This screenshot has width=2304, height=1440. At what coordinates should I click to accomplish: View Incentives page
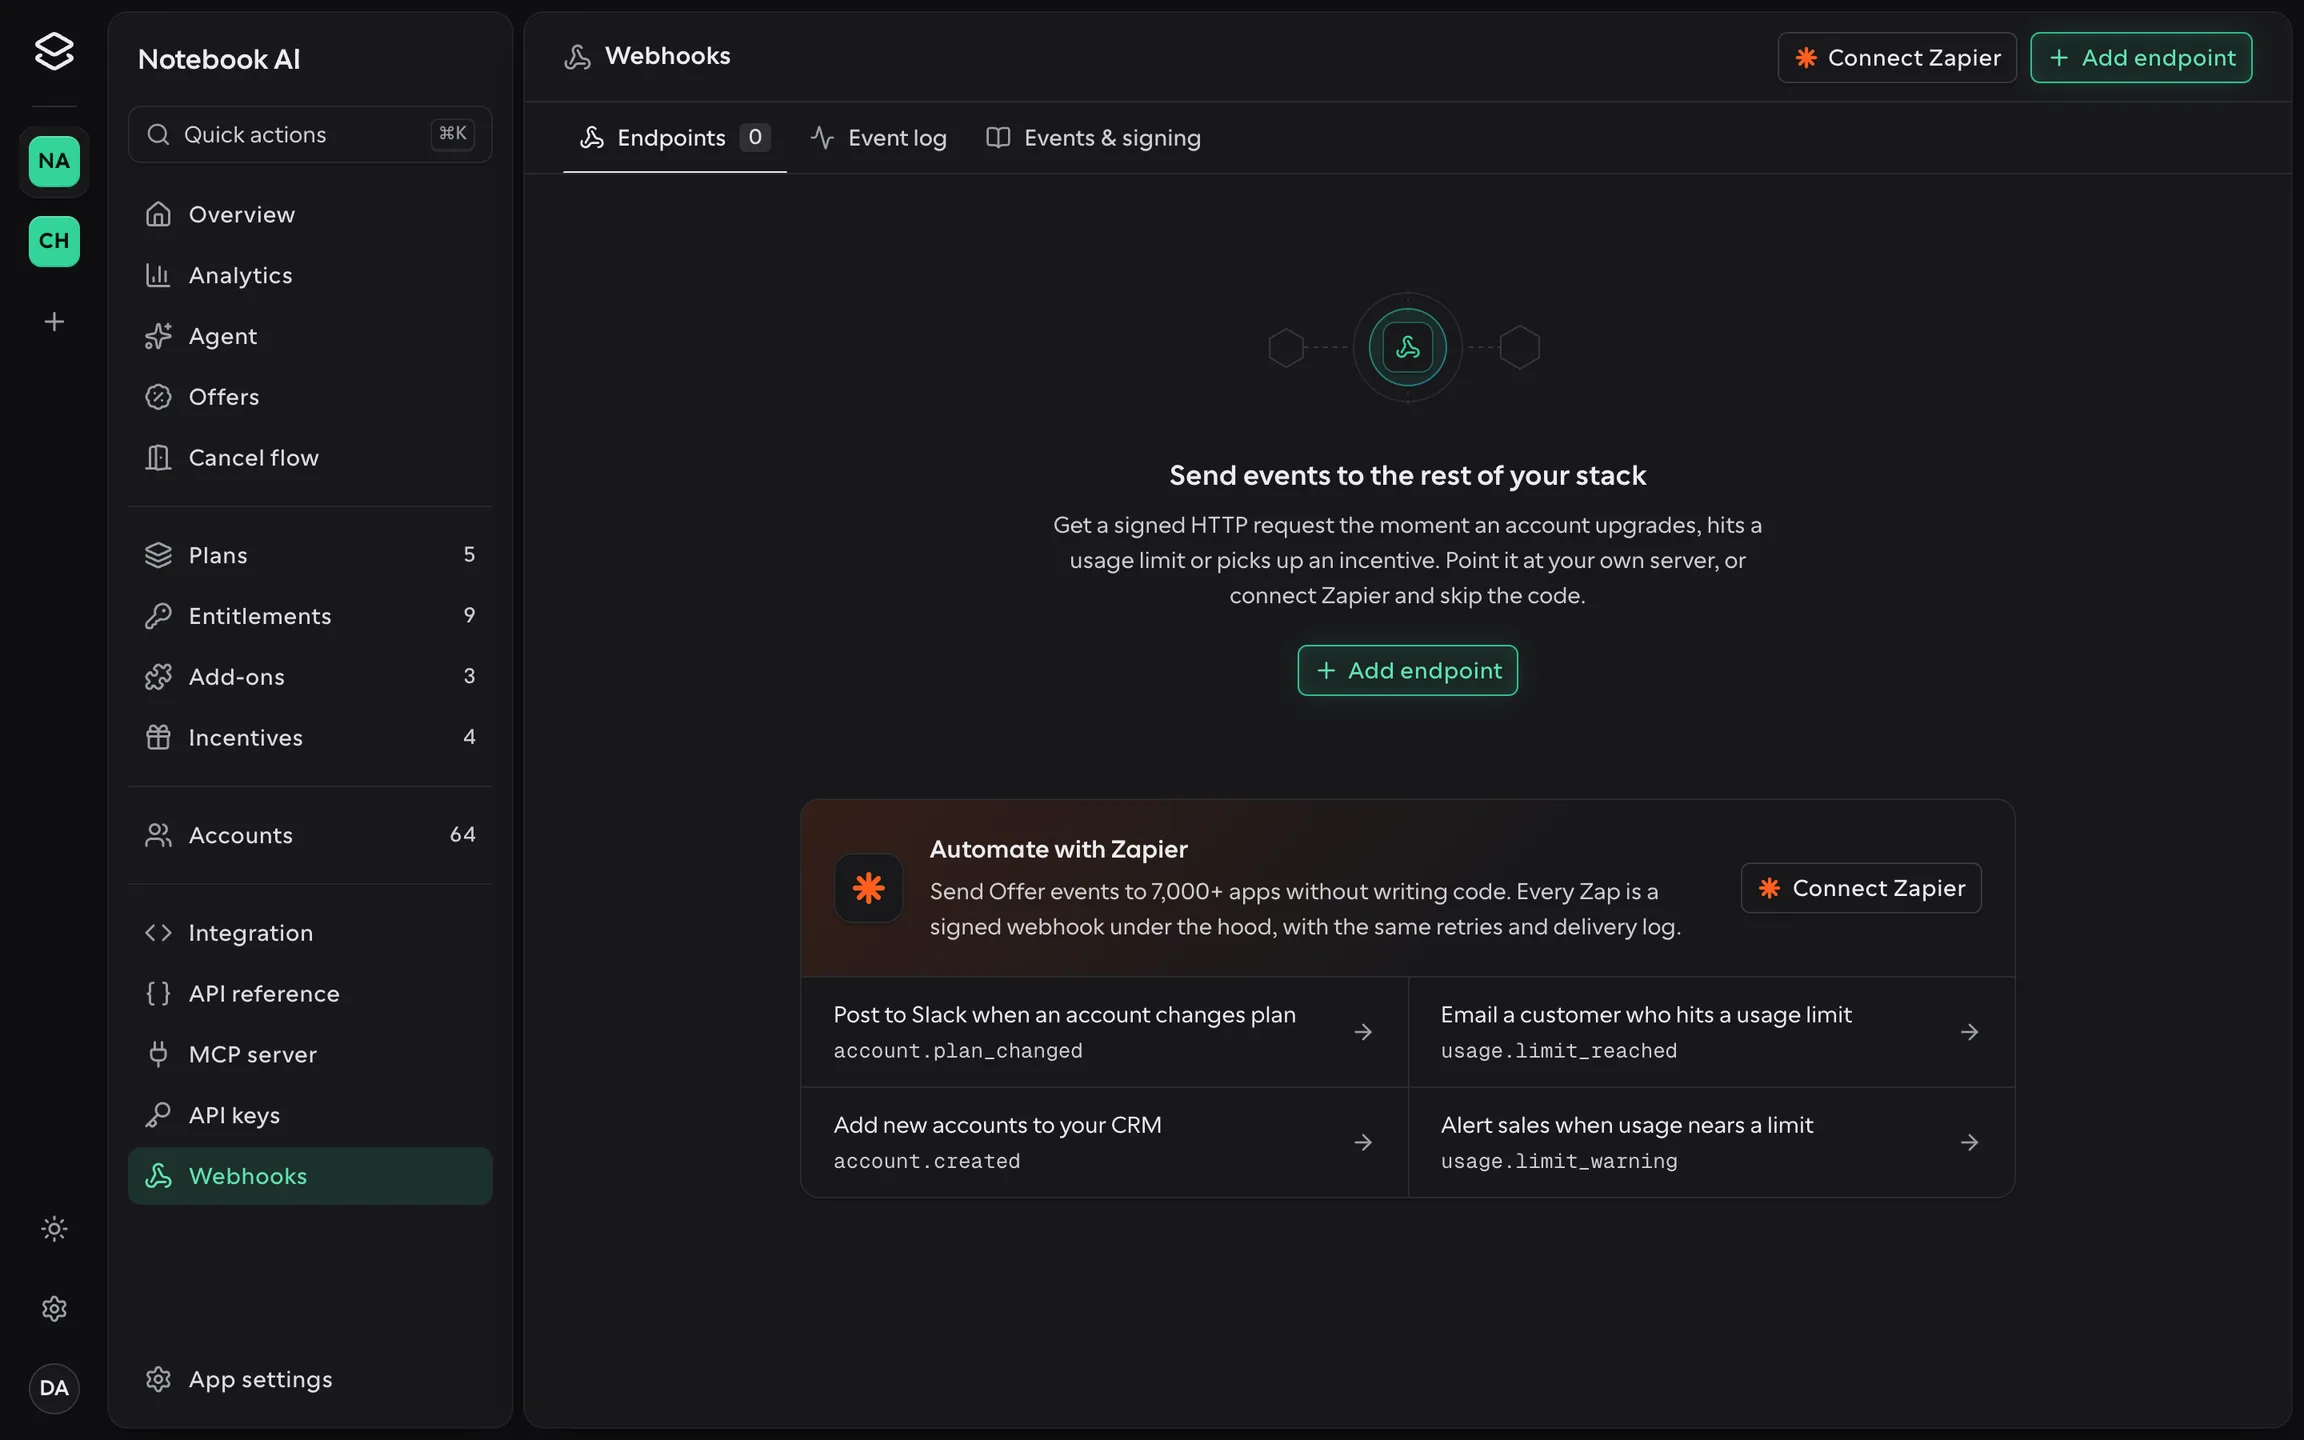pos(310,737)
